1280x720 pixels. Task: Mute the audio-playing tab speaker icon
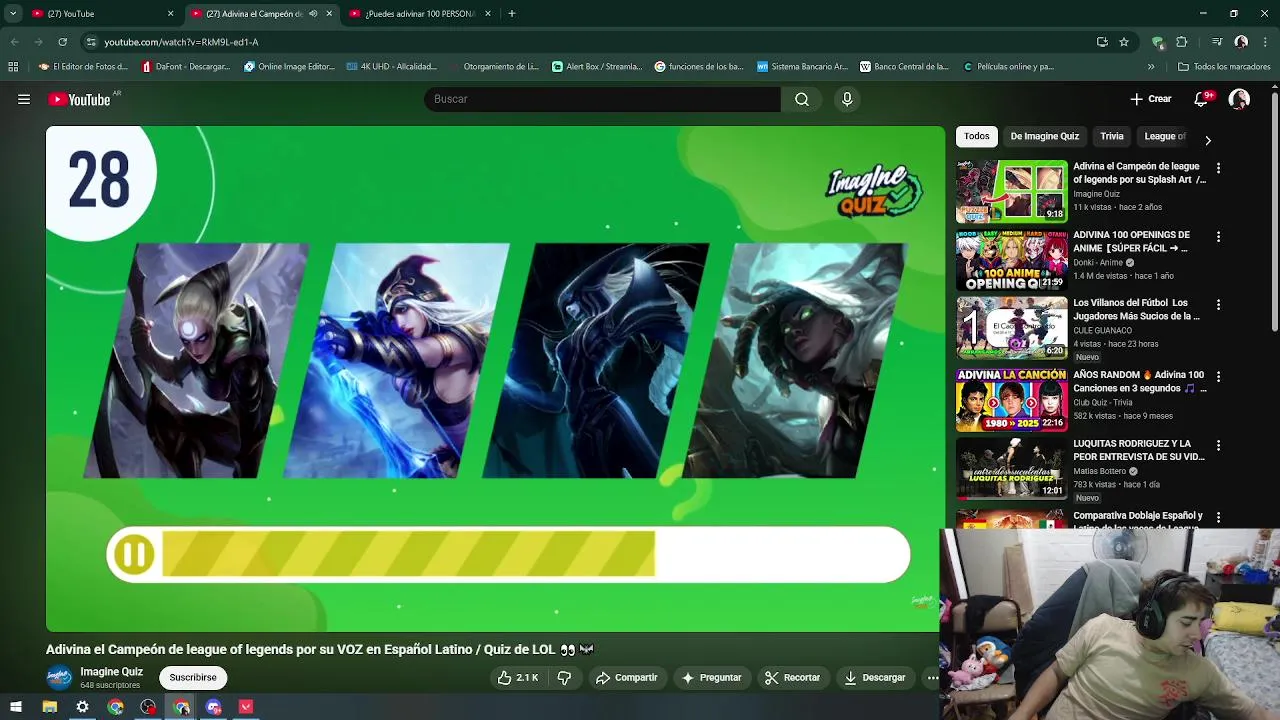(x=313, y=14)
